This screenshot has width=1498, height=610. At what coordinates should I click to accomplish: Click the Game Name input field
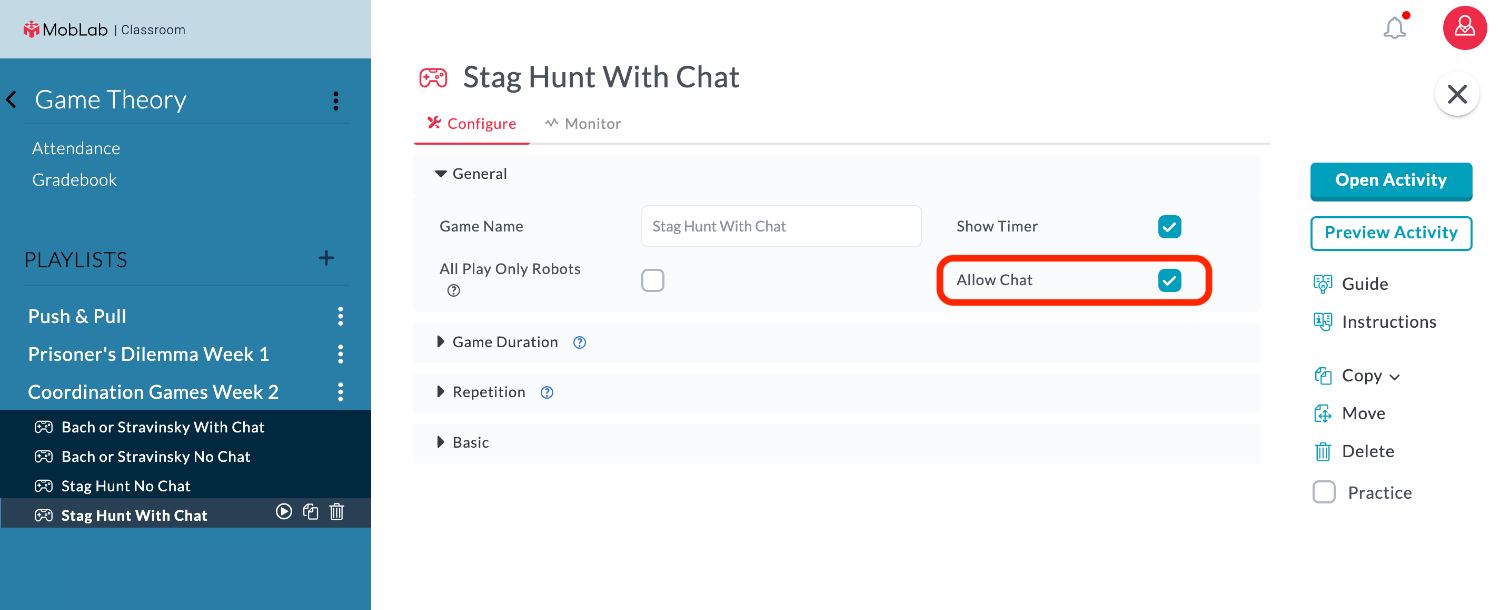point(781,226)
